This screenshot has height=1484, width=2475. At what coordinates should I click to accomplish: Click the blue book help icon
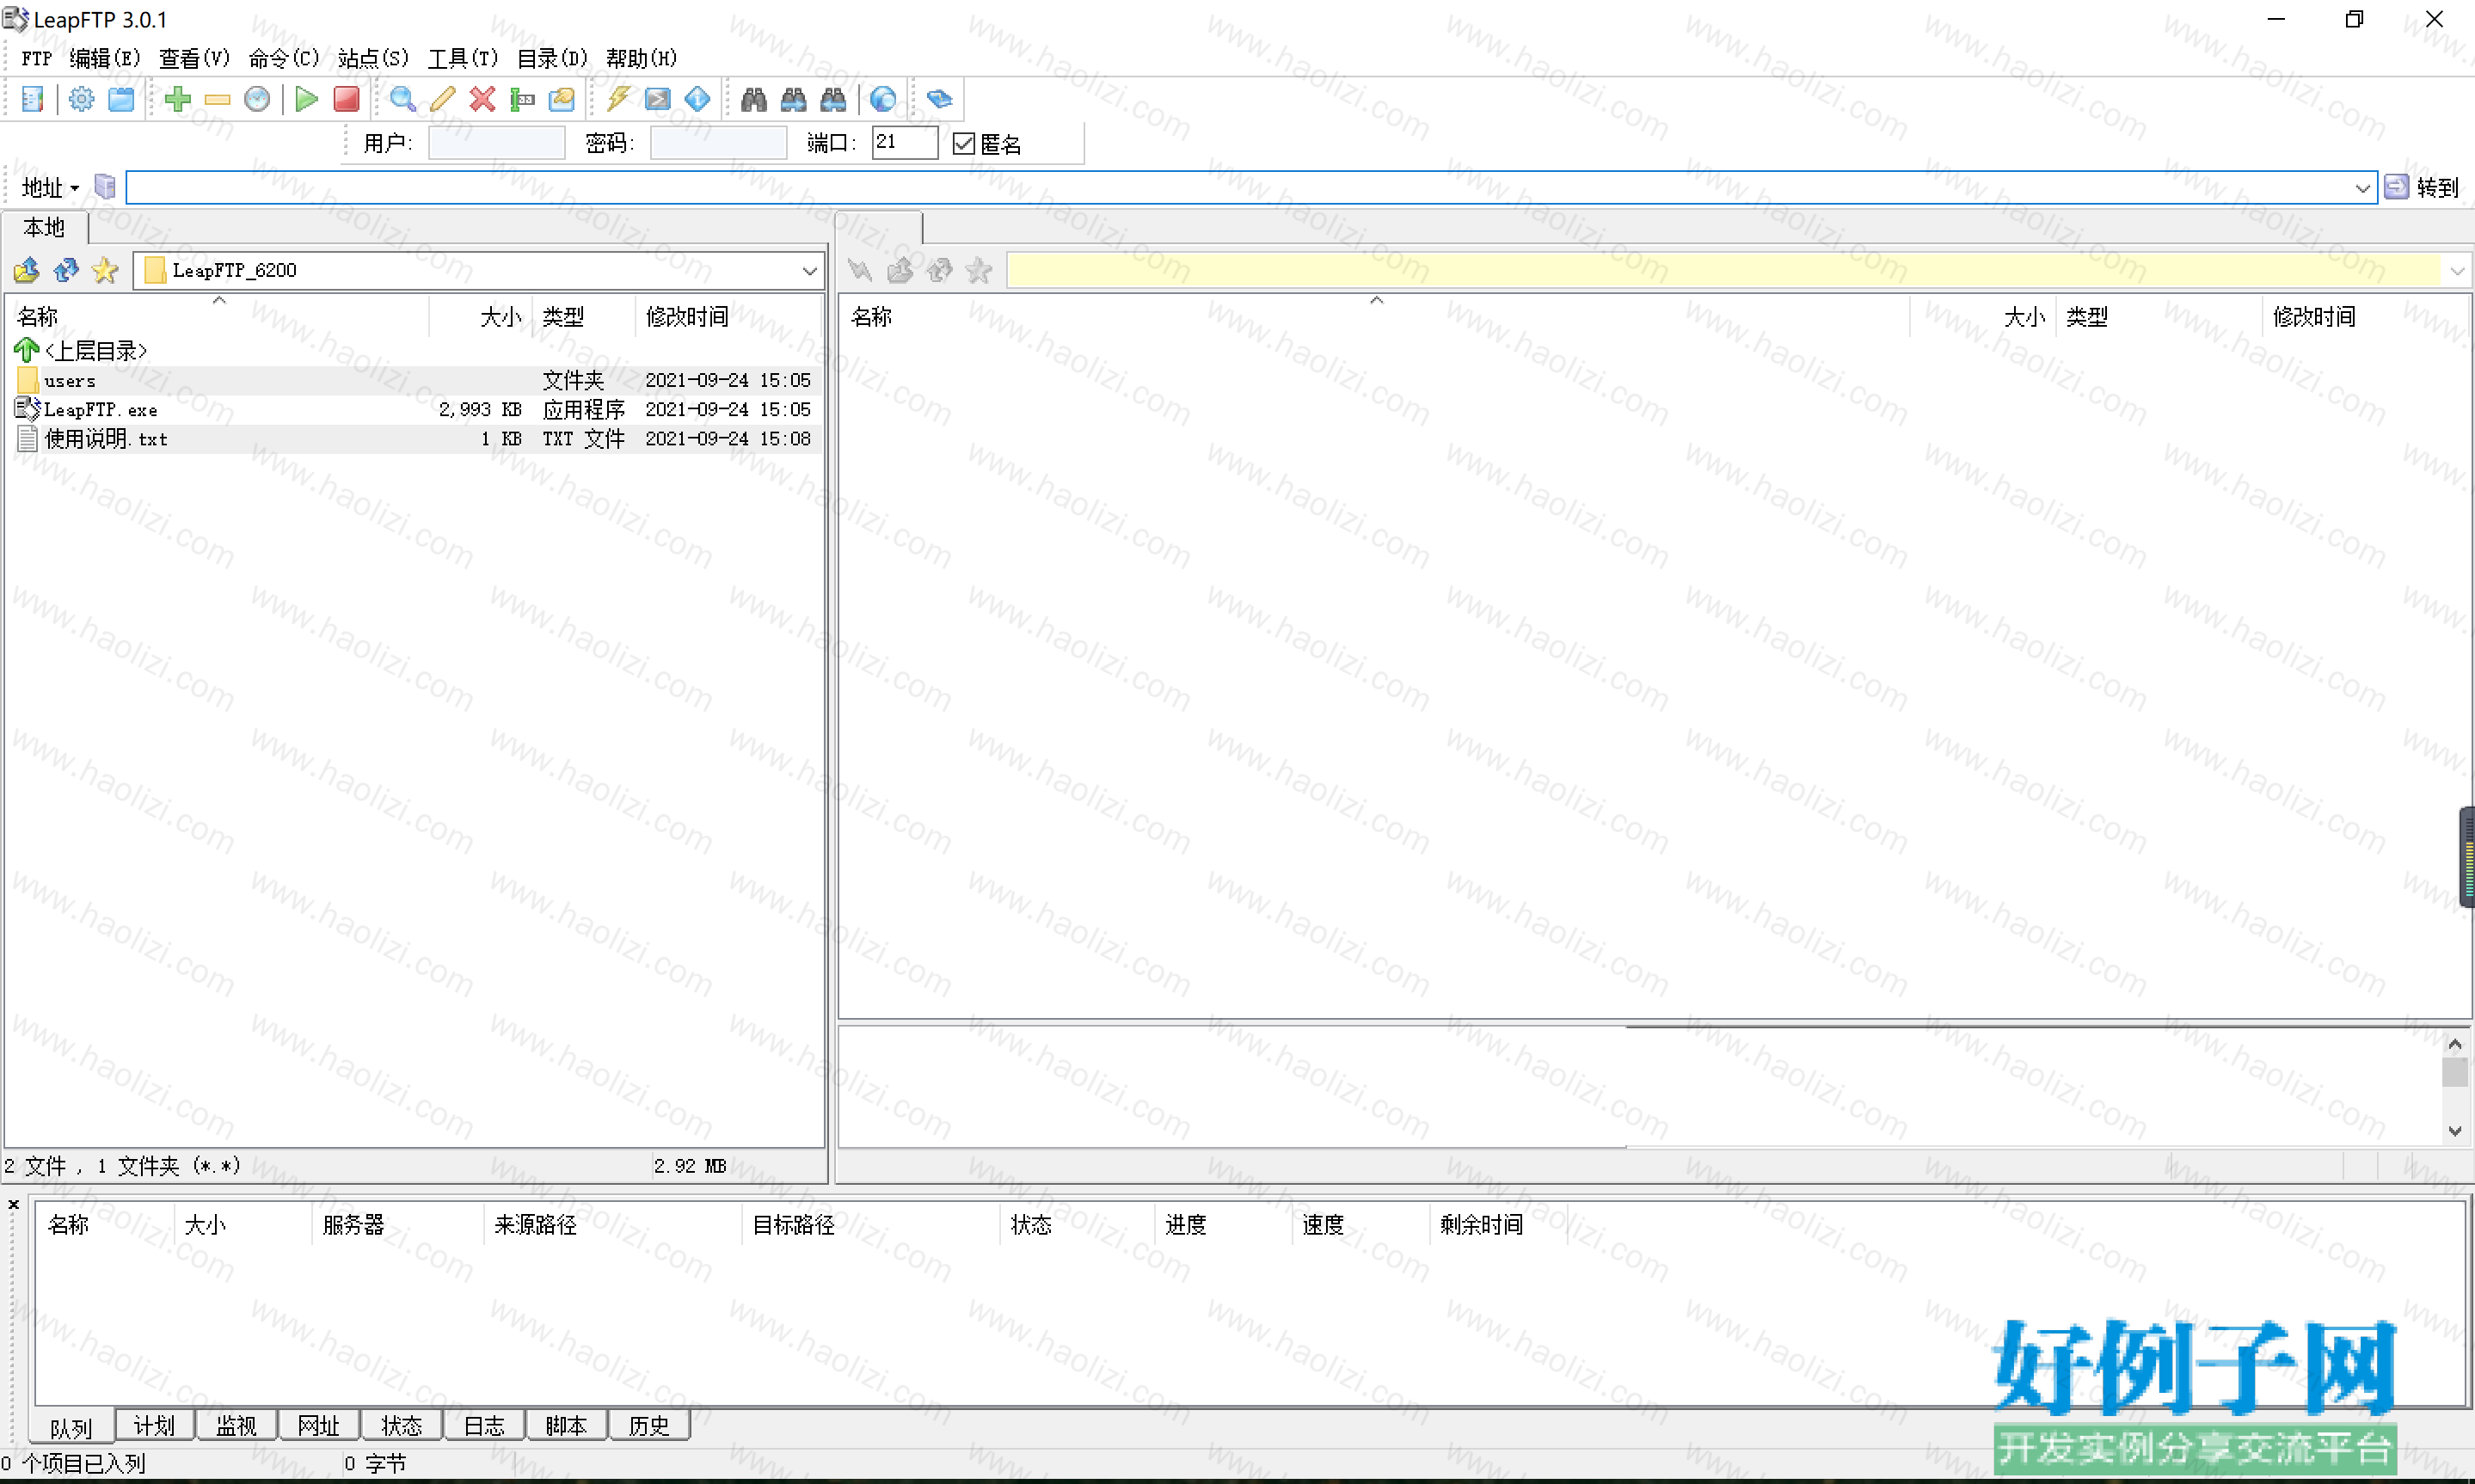coord(939,99)
